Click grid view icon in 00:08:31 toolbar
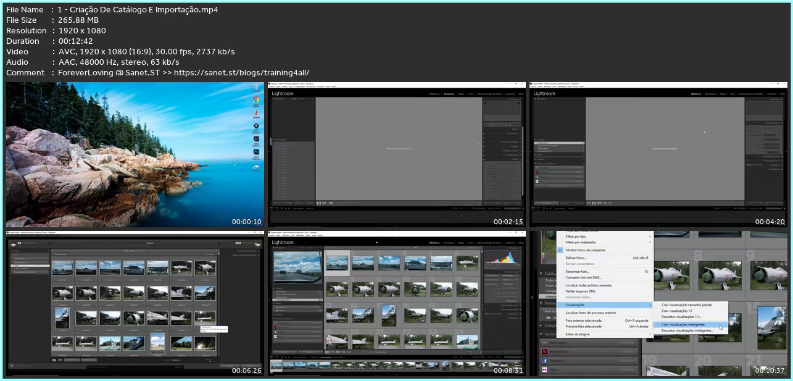793x381 pixels. pos(327,352)
